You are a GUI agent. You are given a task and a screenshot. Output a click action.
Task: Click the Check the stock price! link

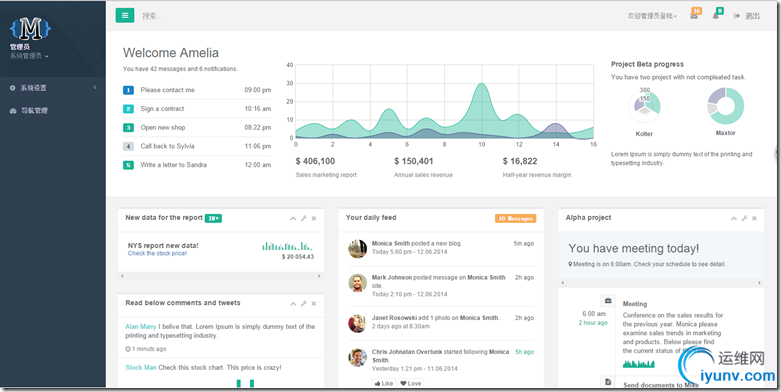click(x=157, y=254)
